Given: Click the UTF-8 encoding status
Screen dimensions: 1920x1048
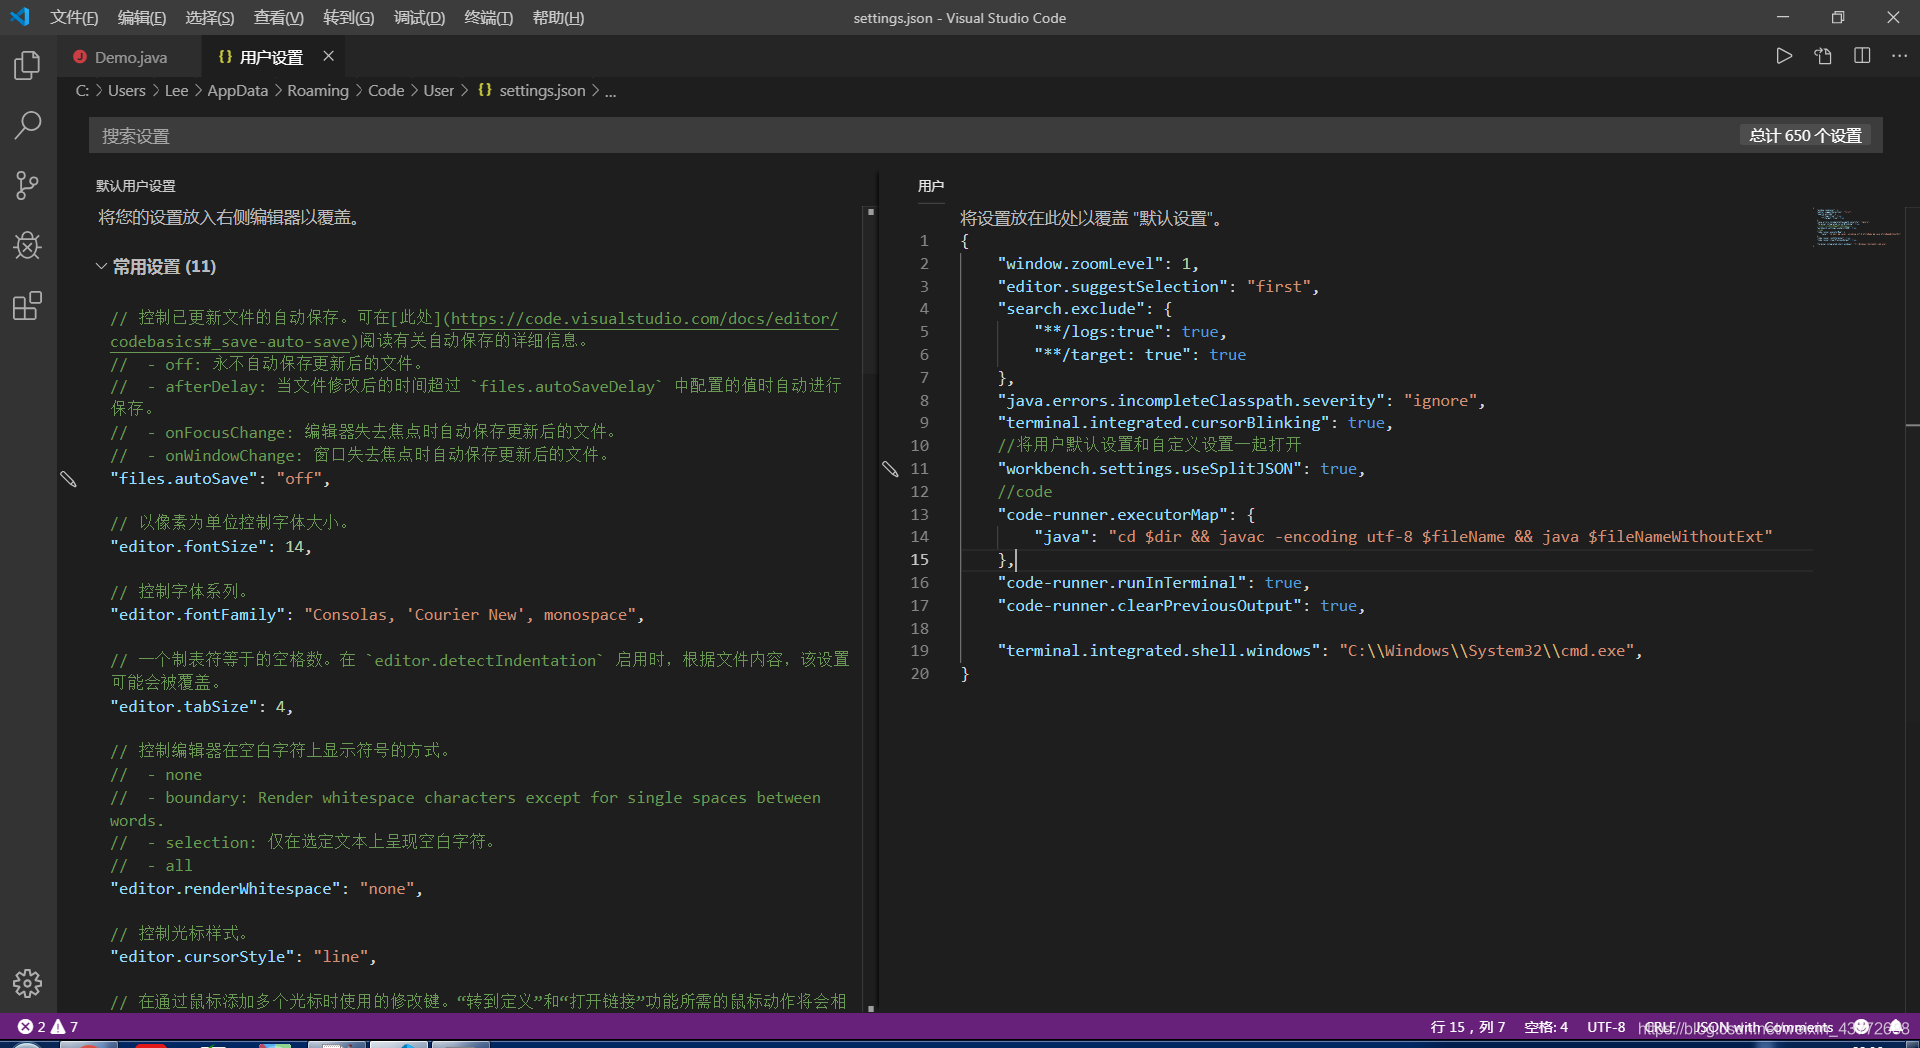Looking at the screenshot, I should [x=1606, y=1027].
